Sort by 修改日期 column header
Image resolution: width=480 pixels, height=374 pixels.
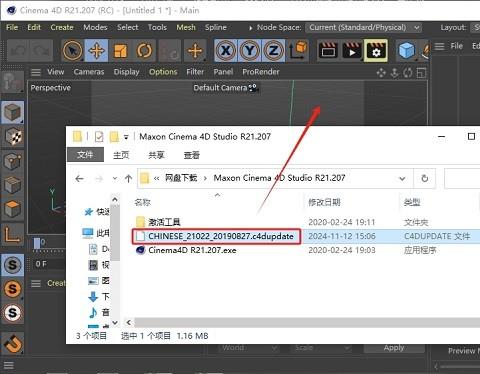tap(324, 202)
